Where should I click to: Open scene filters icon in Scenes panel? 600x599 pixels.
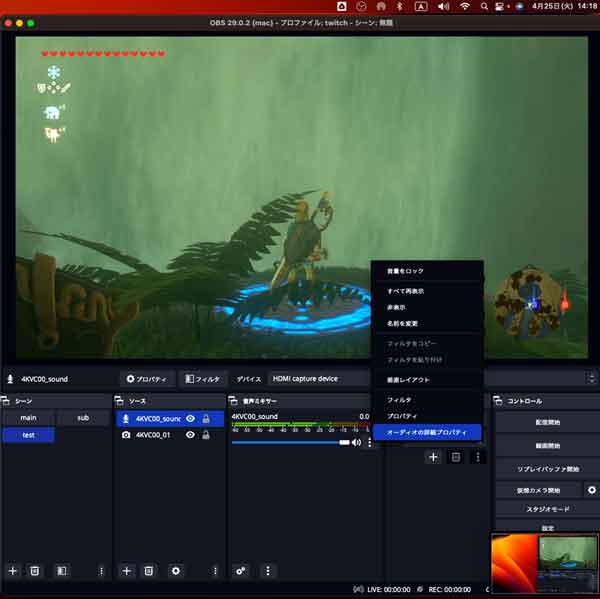(x=62, y=571)
